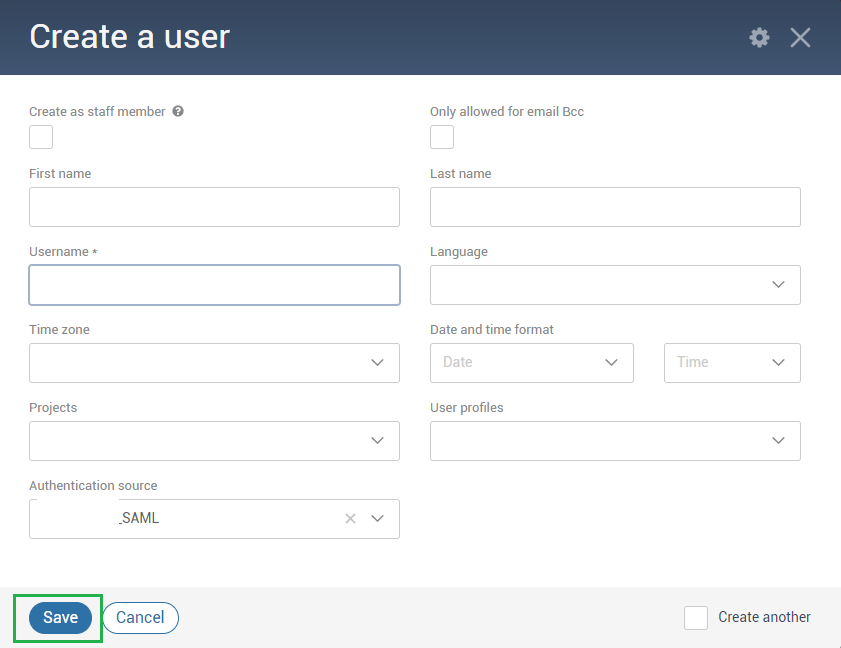Viewport: 841px width, 648px height.
Task: Click the First name text field
Action: (x=214, y=206)
